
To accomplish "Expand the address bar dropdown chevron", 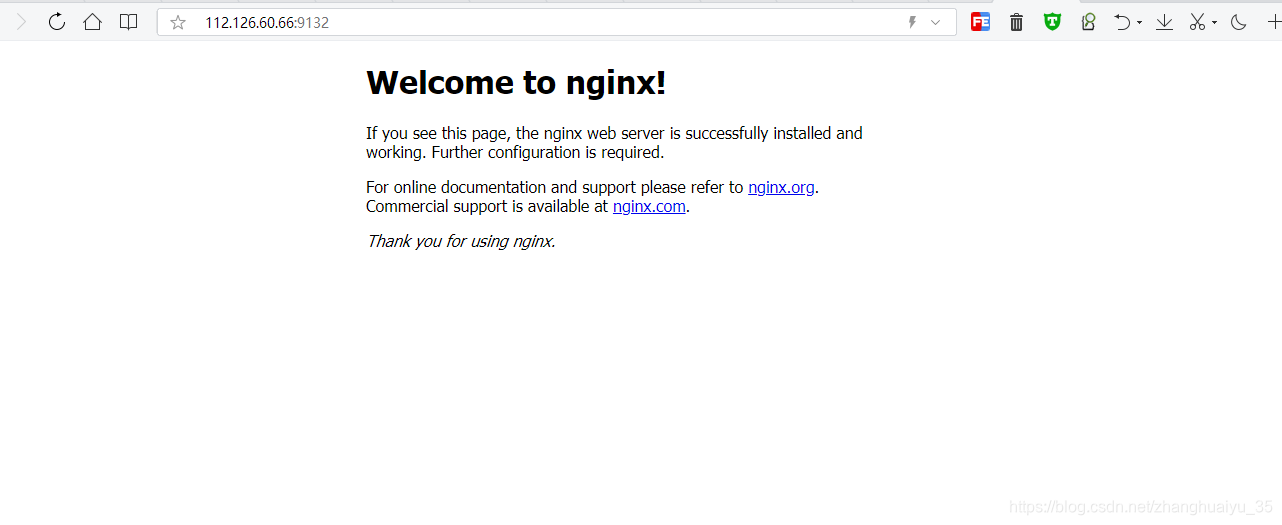I will pos(936,22).
